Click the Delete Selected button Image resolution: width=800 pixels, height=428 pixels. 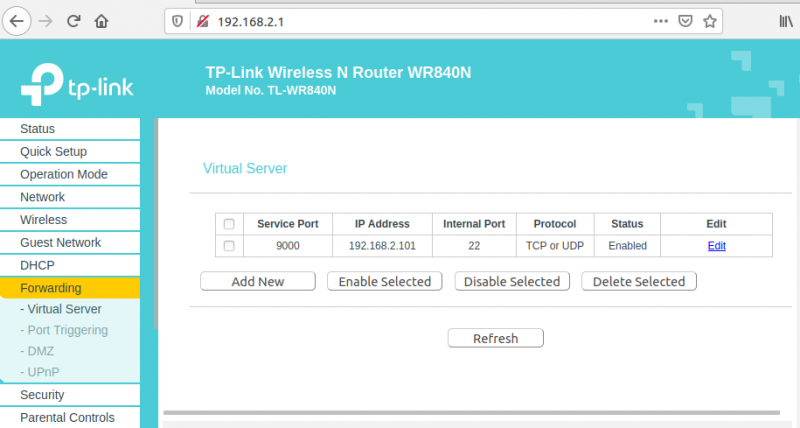click(639, 282)
